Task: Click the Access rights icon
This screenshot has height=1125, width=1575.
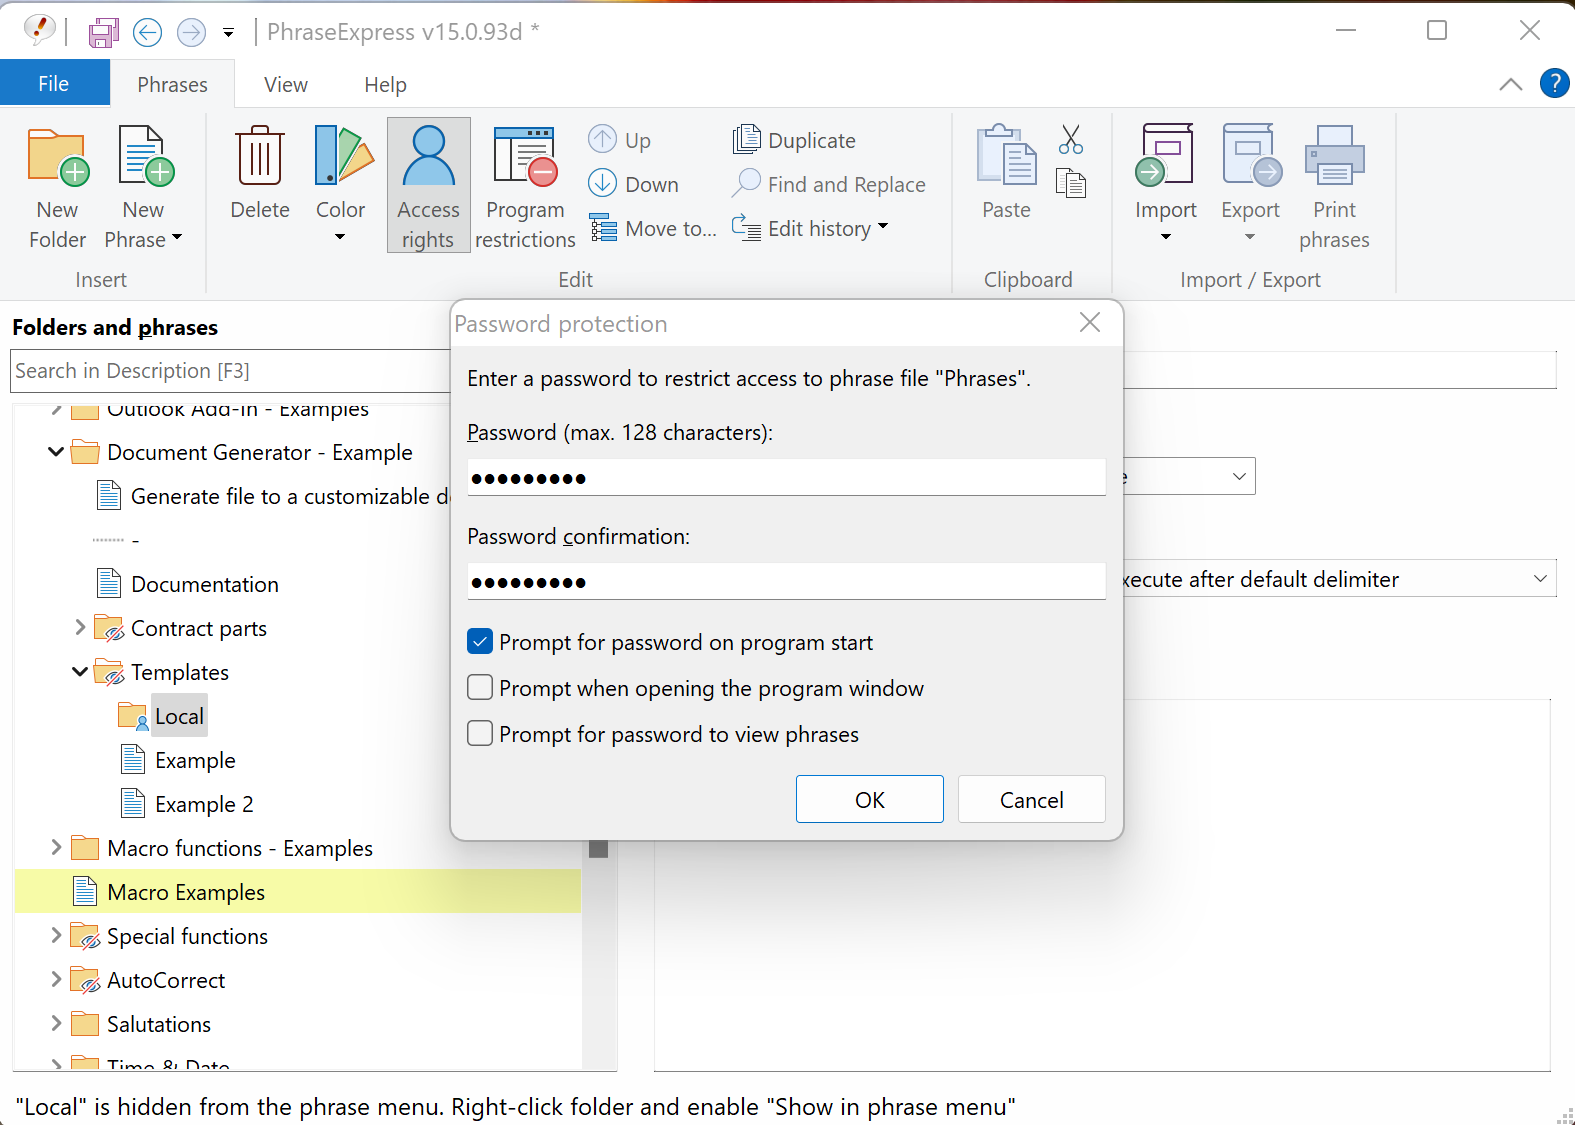Action: tap(428, 156)
